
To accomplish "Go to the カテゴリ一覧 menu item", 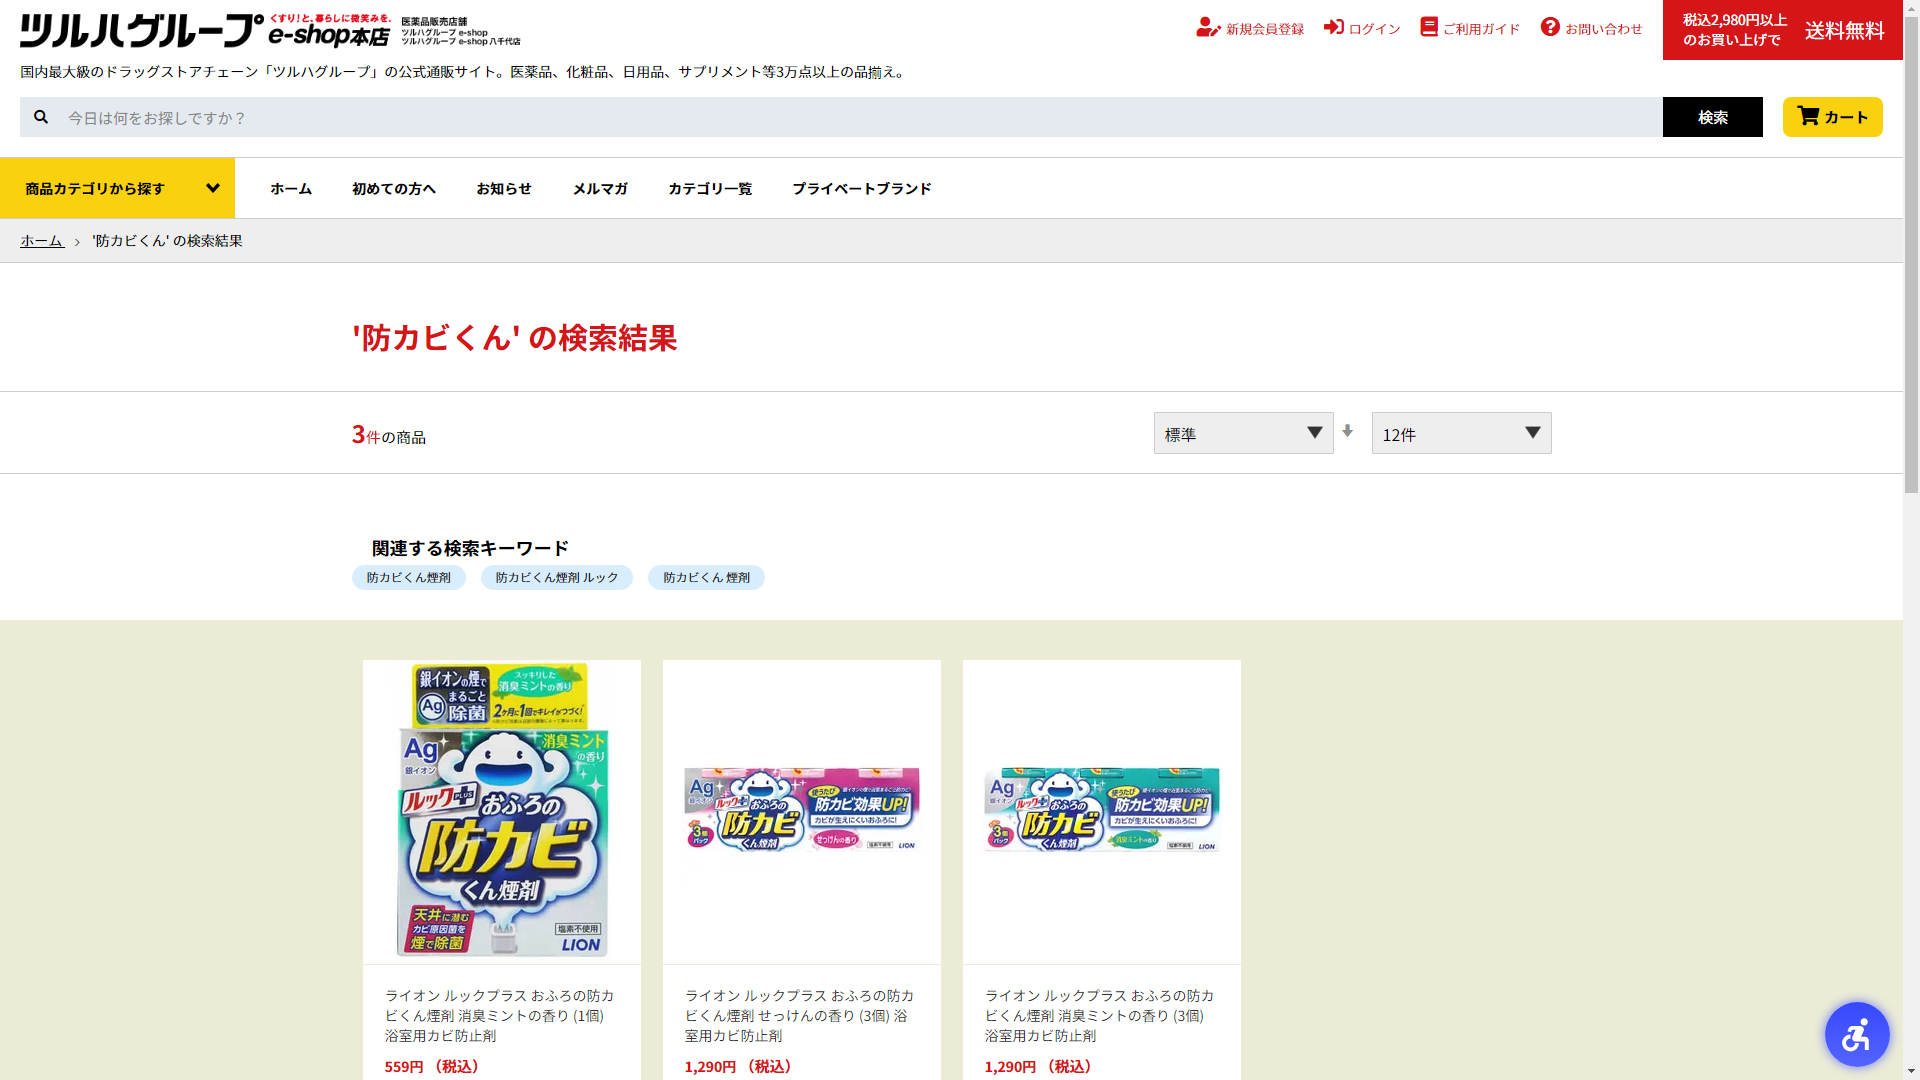I will point(709,188).
